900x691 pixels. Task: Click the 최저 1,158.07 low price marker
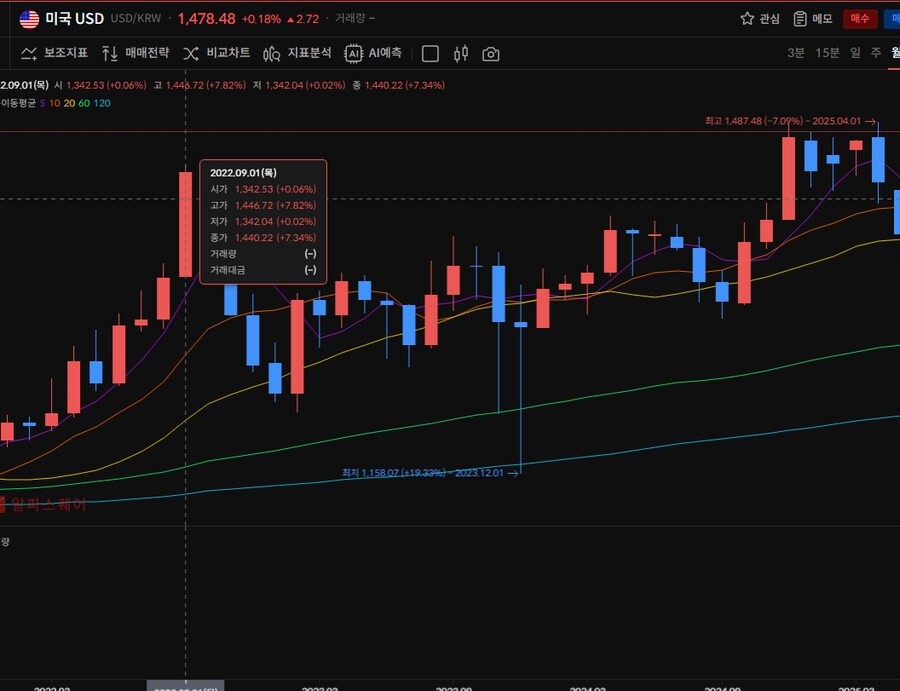[428, 472]
